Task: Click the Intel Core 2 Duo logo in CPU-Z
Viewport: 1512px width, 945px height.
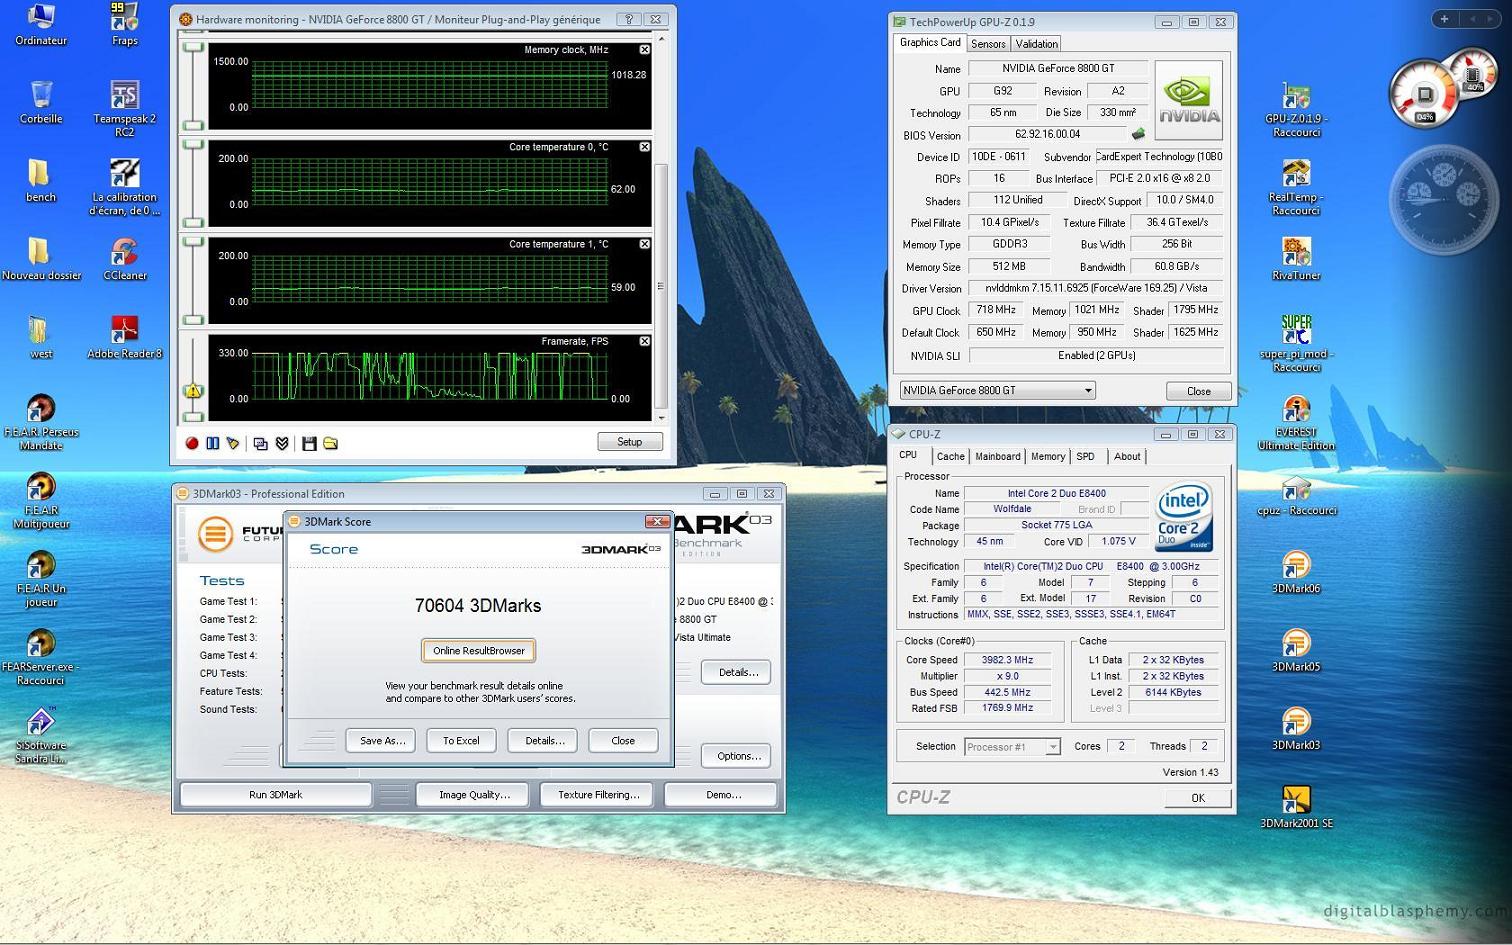Action: tap(1183, 516)
